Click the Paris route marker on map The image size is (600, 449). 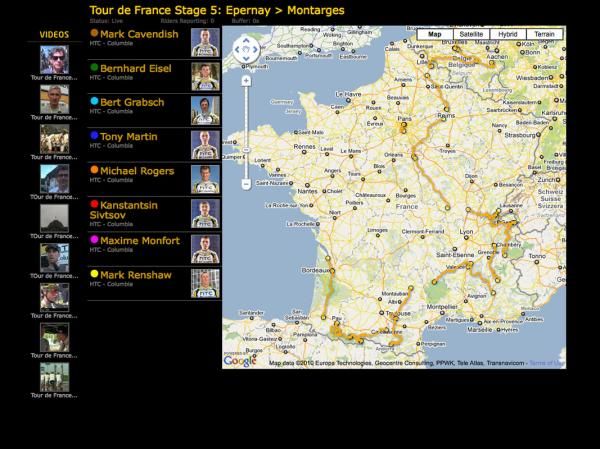tap(404, 125)
